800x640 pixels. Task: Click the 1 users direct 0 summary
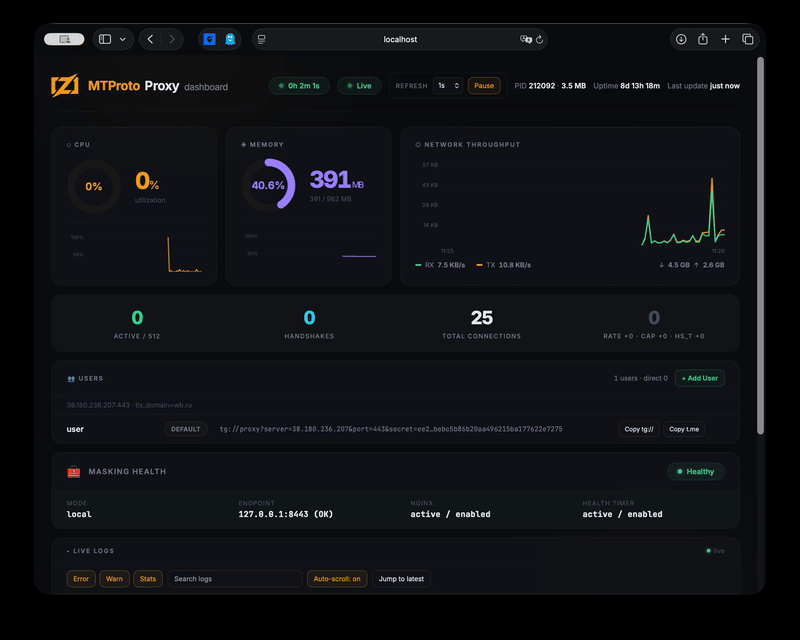(640, 378)
